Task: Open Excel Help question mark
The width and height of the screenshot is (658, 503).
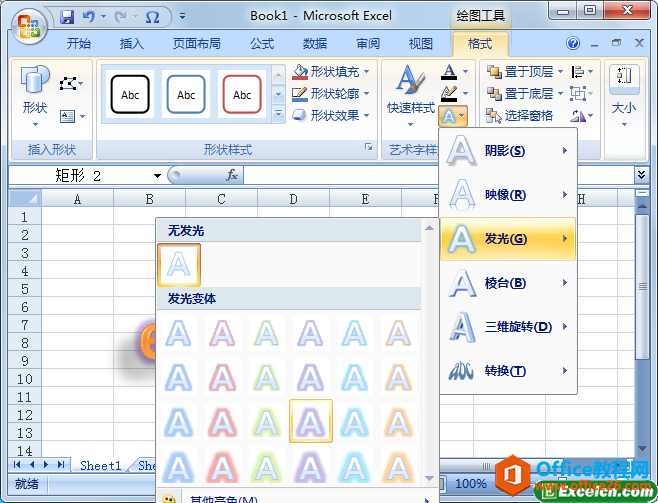Action: click(x=573, y=43)
